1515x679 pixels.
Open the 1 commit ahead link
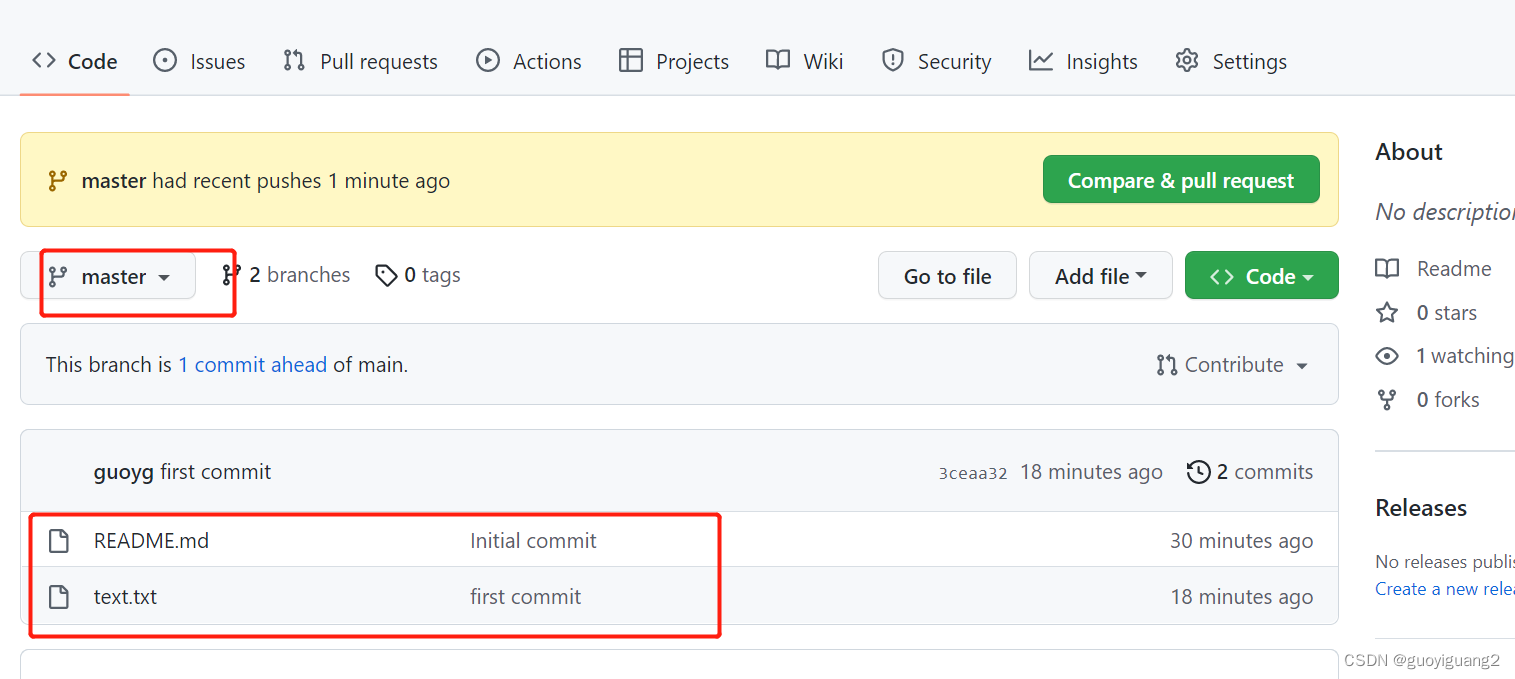click(x=252, y=365)
